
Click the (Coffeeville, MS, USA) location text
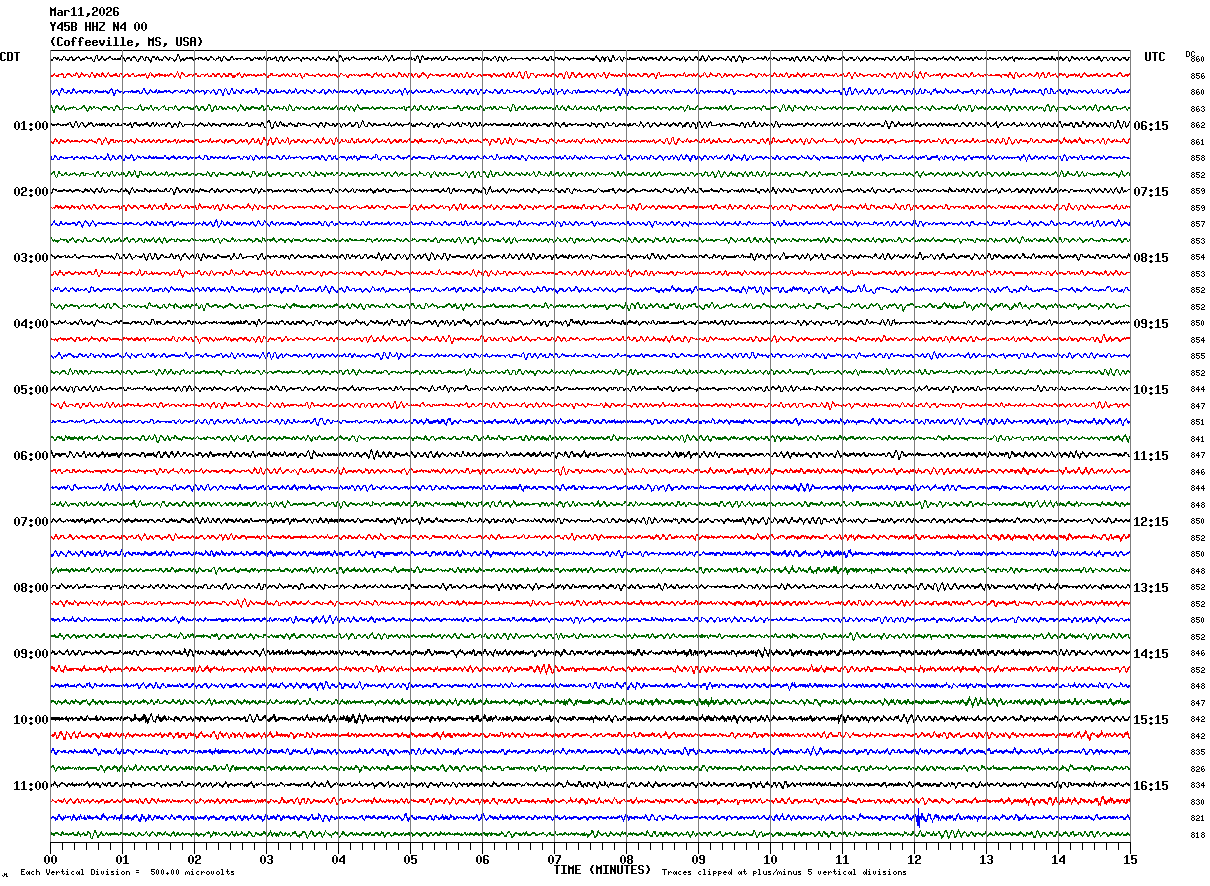(x=126, y=42)
